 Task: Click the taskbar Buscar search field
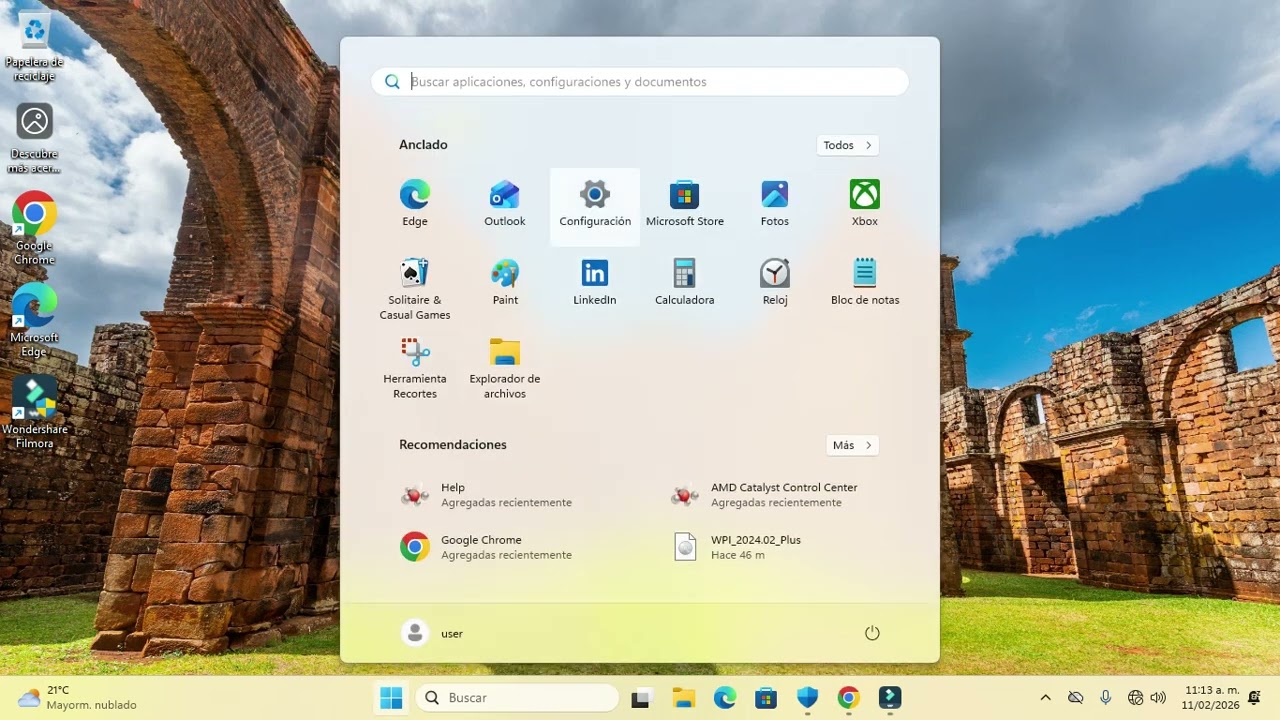[x=517, y=697]
